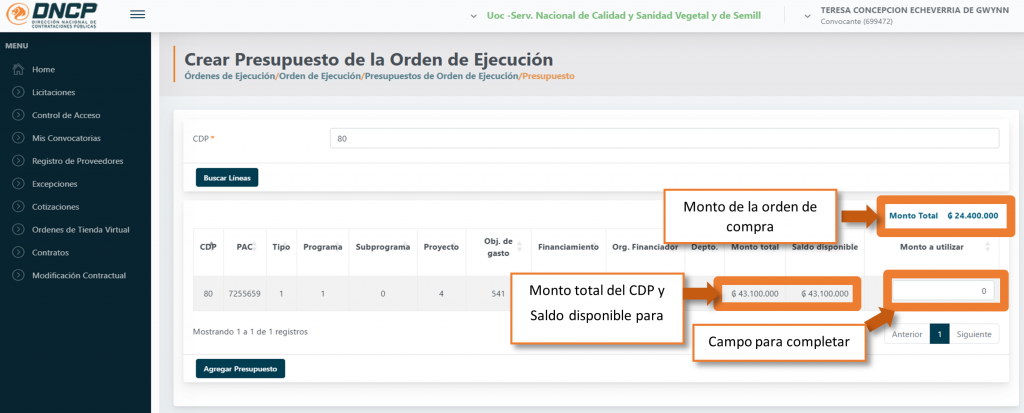Click the Cotizaciones sidebar icon
The image size is (1024, 413).
[x=18, y=207]
